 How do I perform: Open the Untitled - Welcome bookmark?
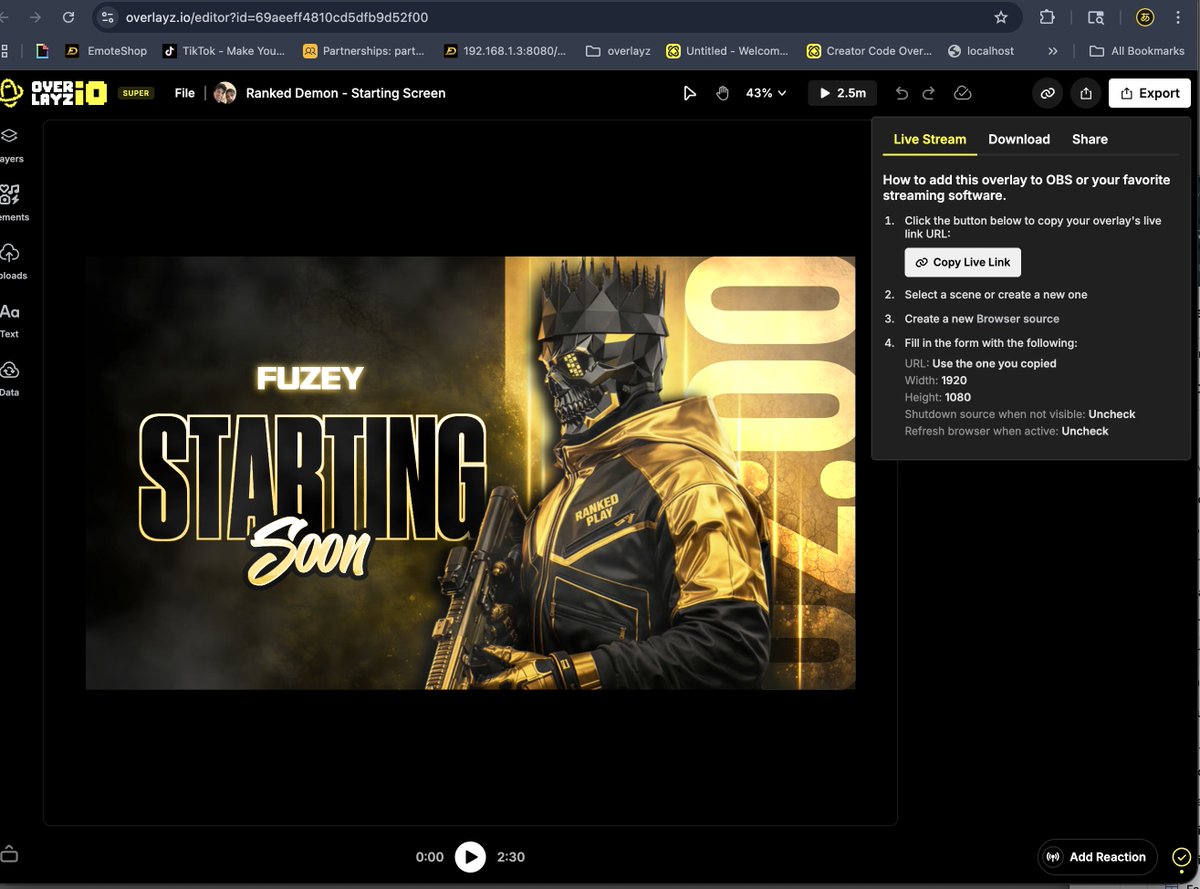point(728,51)
